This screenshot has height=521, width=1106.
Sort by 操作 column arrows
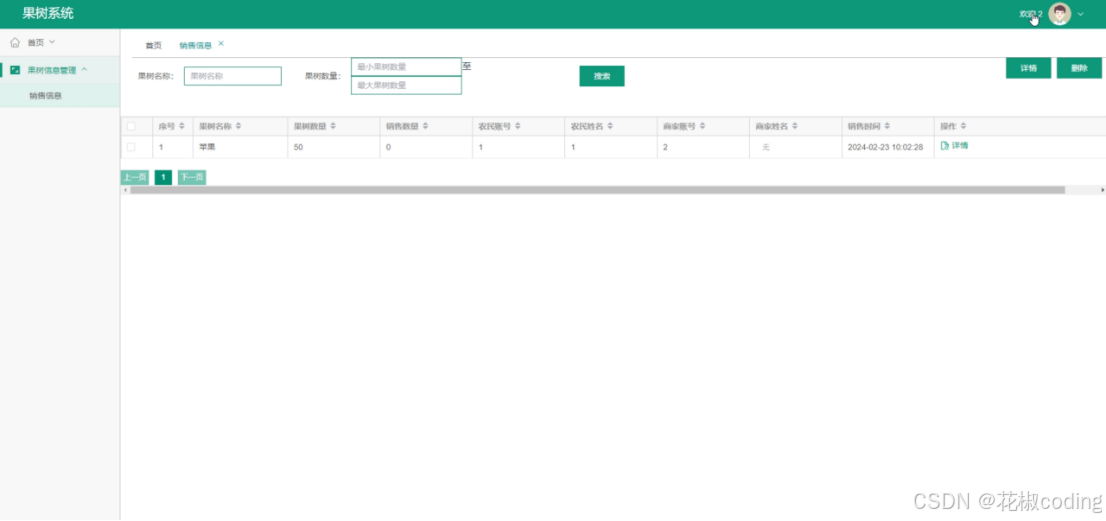(x=964, y=126)
